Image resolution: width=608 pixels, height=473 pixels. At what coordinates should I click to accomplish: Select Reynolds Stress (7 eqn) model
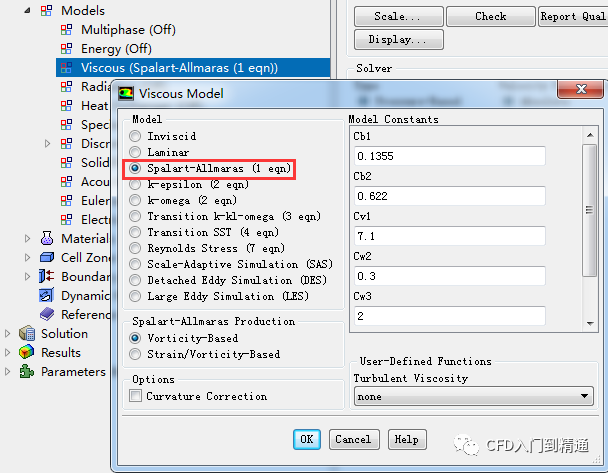[135, 248]
